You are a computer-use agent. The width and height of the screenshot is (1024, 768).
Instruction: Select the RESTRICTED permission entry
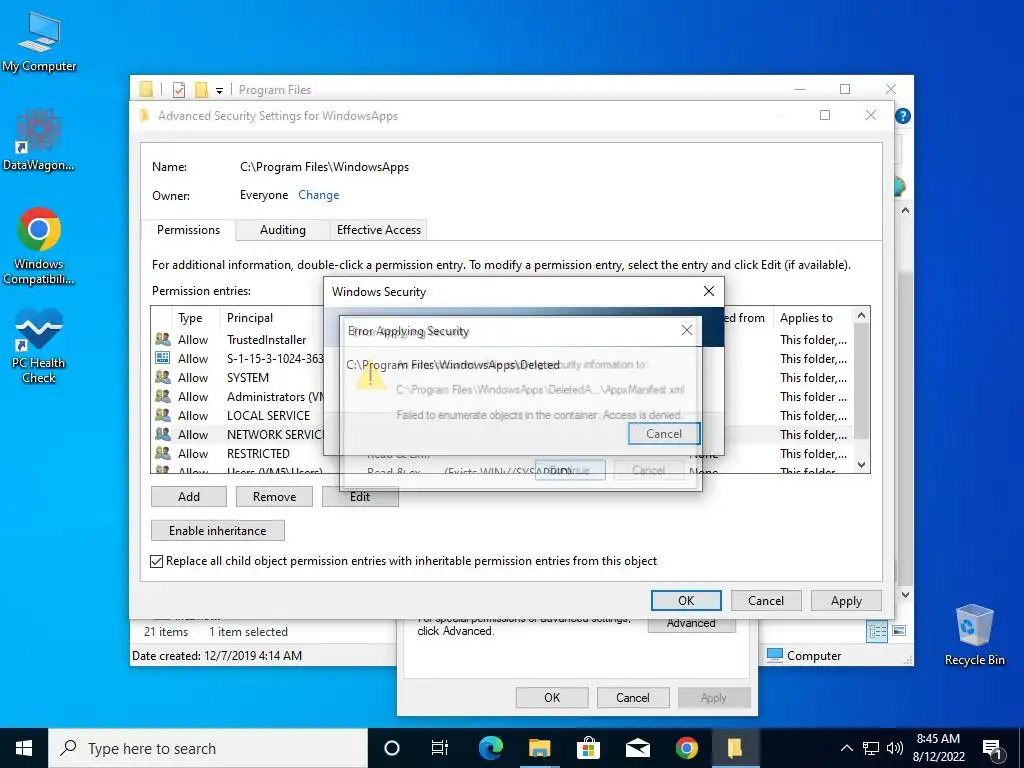point(501,453)
